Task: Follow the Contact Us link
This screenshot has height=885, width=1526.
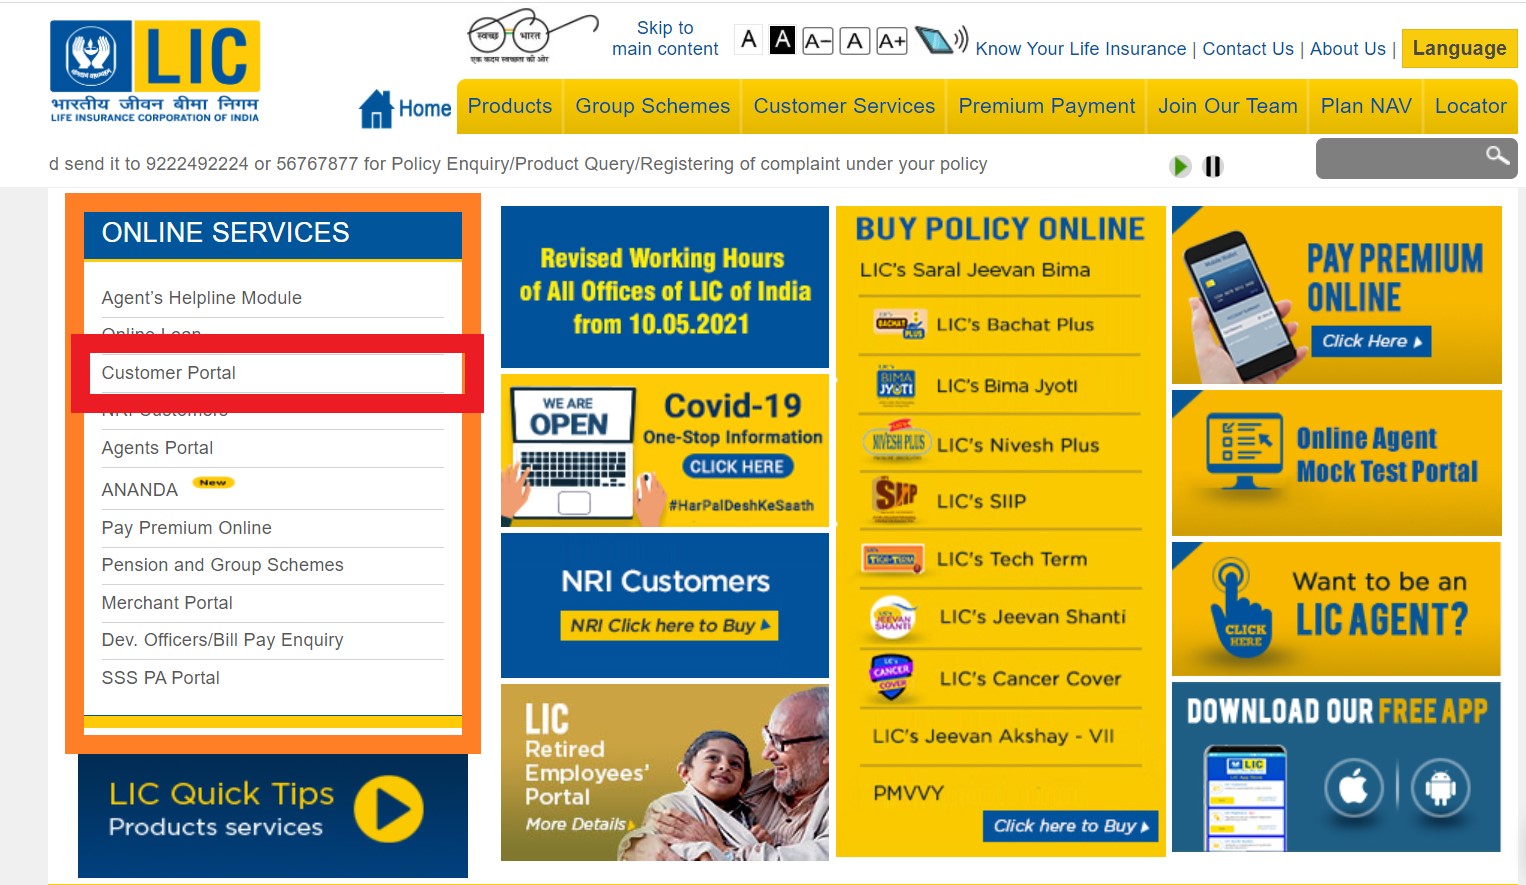Action: [x=1248, y=48]
